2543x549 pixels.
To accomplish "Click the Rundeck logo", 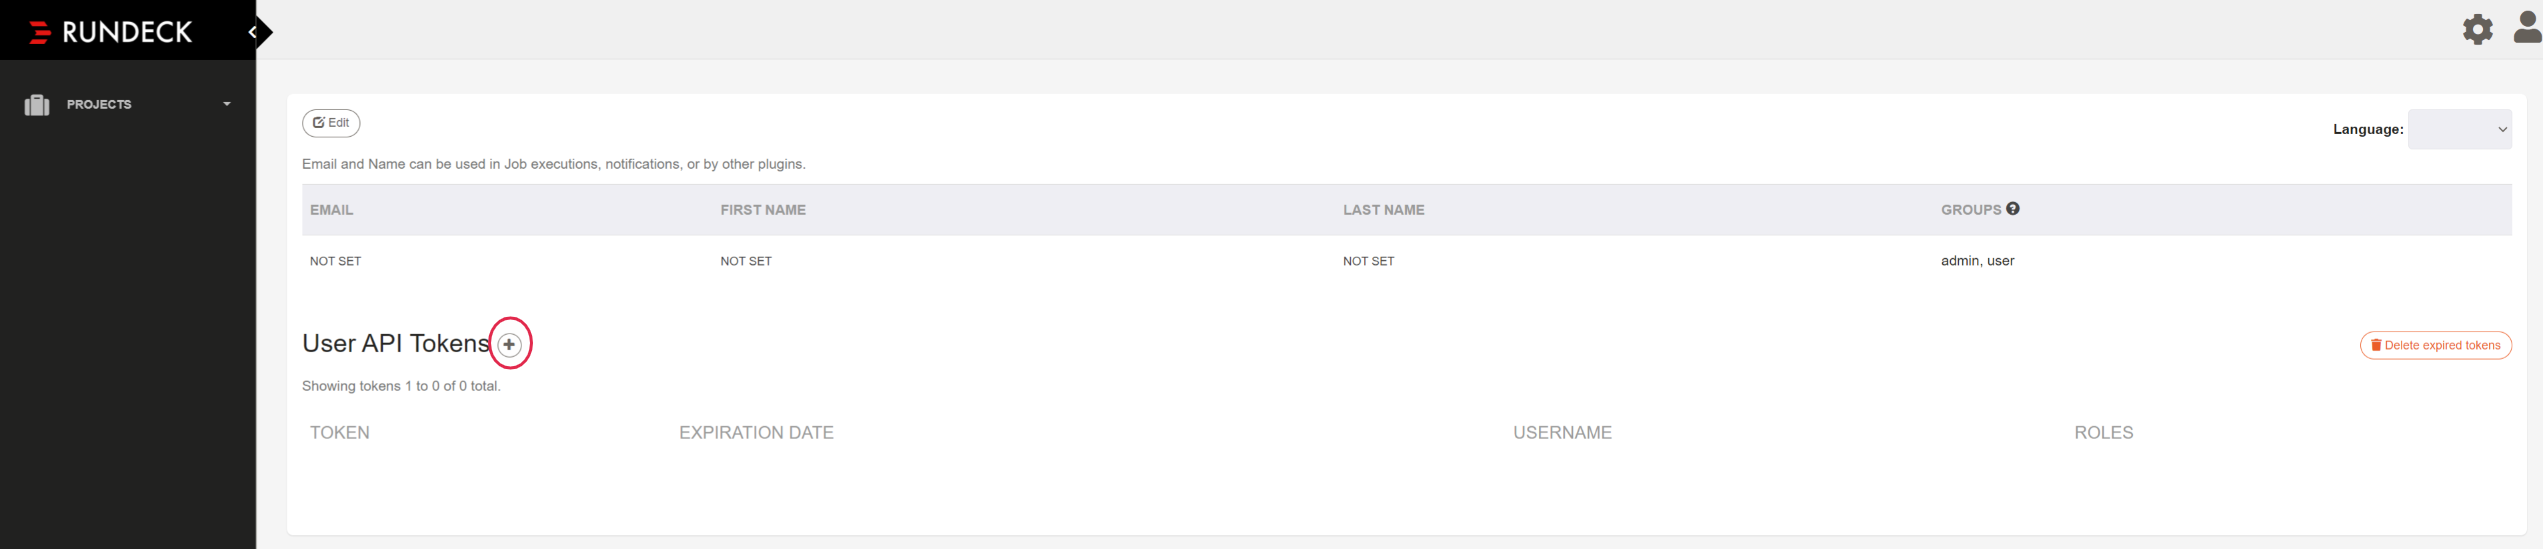I will tap(111, 32).
